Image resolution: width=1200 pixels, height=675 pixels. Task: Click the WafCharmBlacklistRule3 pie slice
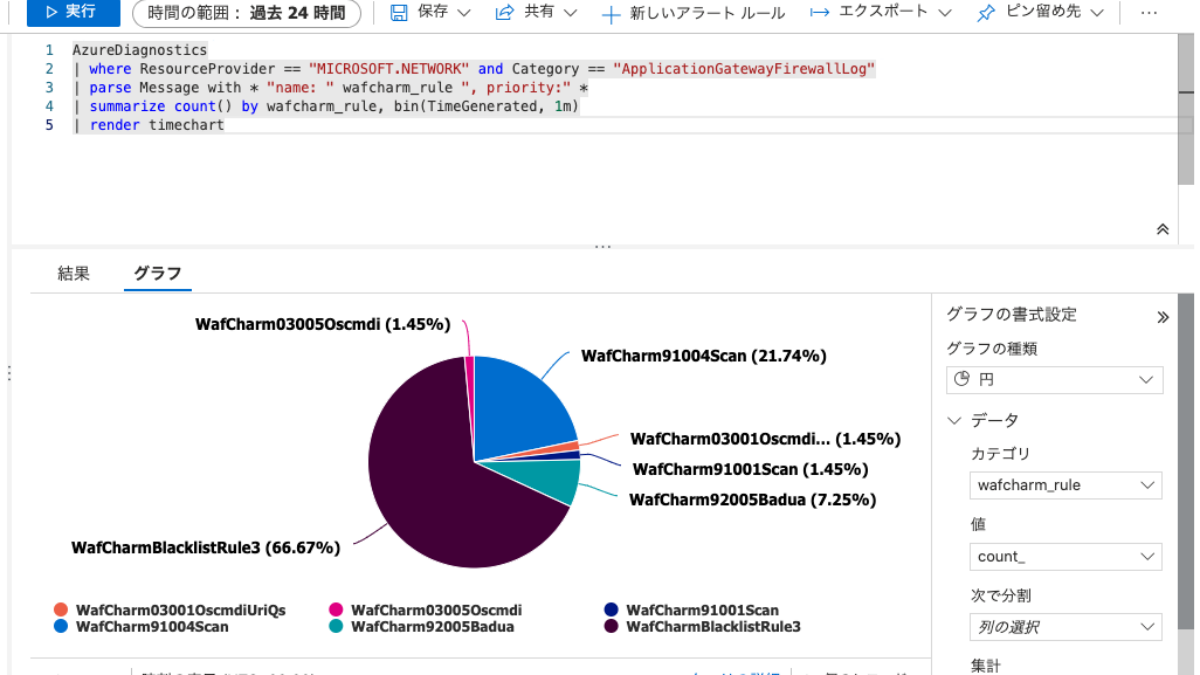coord(430,480)
